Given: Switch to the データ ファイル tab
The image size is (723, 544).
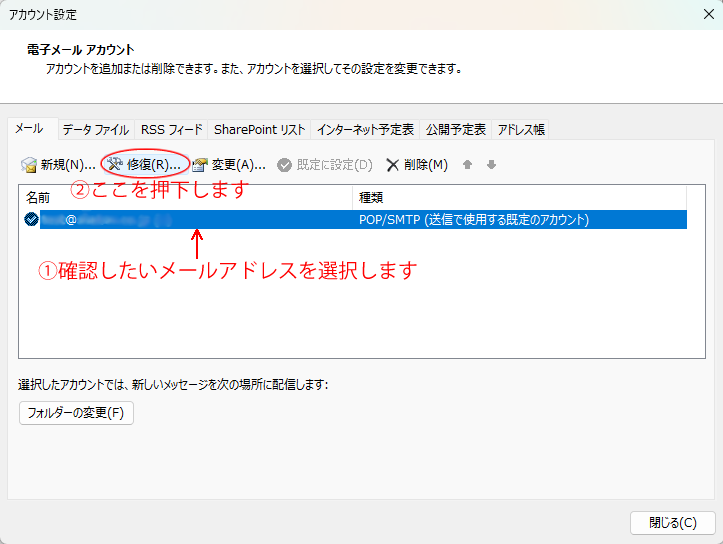Looking at the screenshot, I should click(95, 130).
